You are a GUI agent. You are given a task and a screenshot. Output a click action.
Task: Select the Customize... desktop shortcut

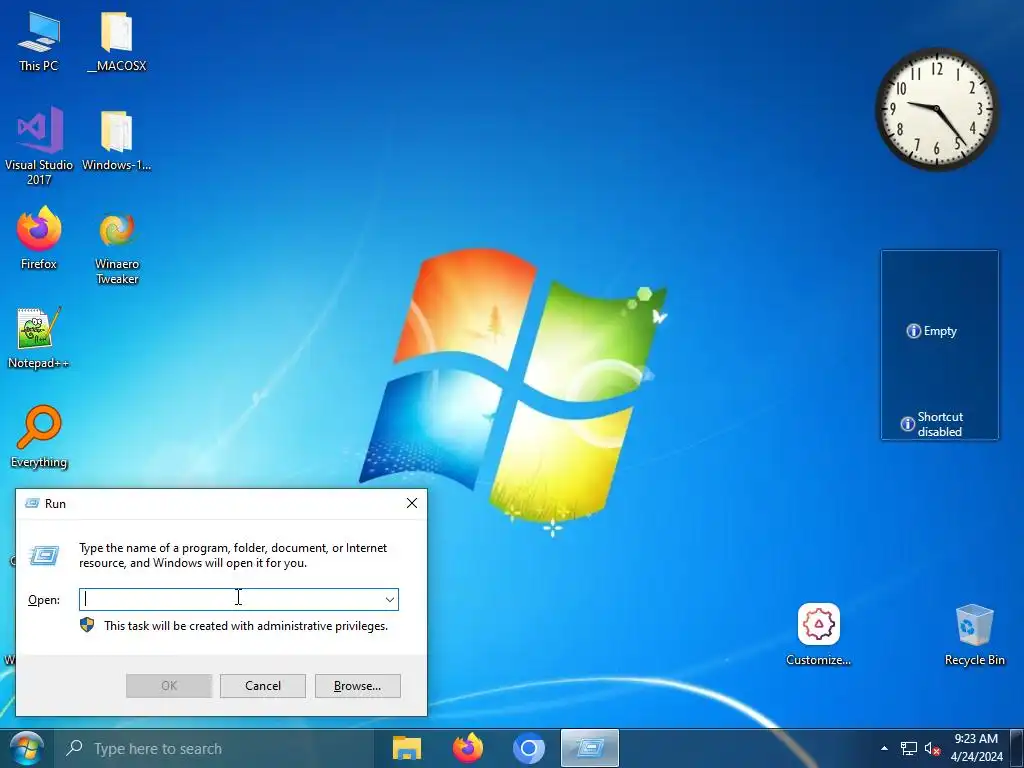click(x=818, y=635)
